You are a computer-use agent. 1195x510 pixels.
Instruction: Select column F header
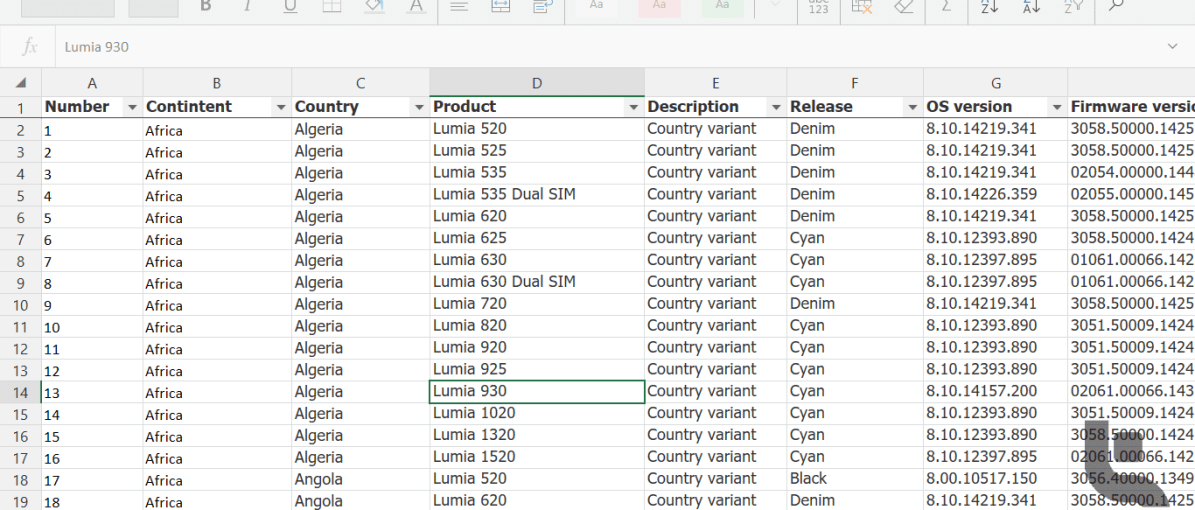(x=855, y=82)
